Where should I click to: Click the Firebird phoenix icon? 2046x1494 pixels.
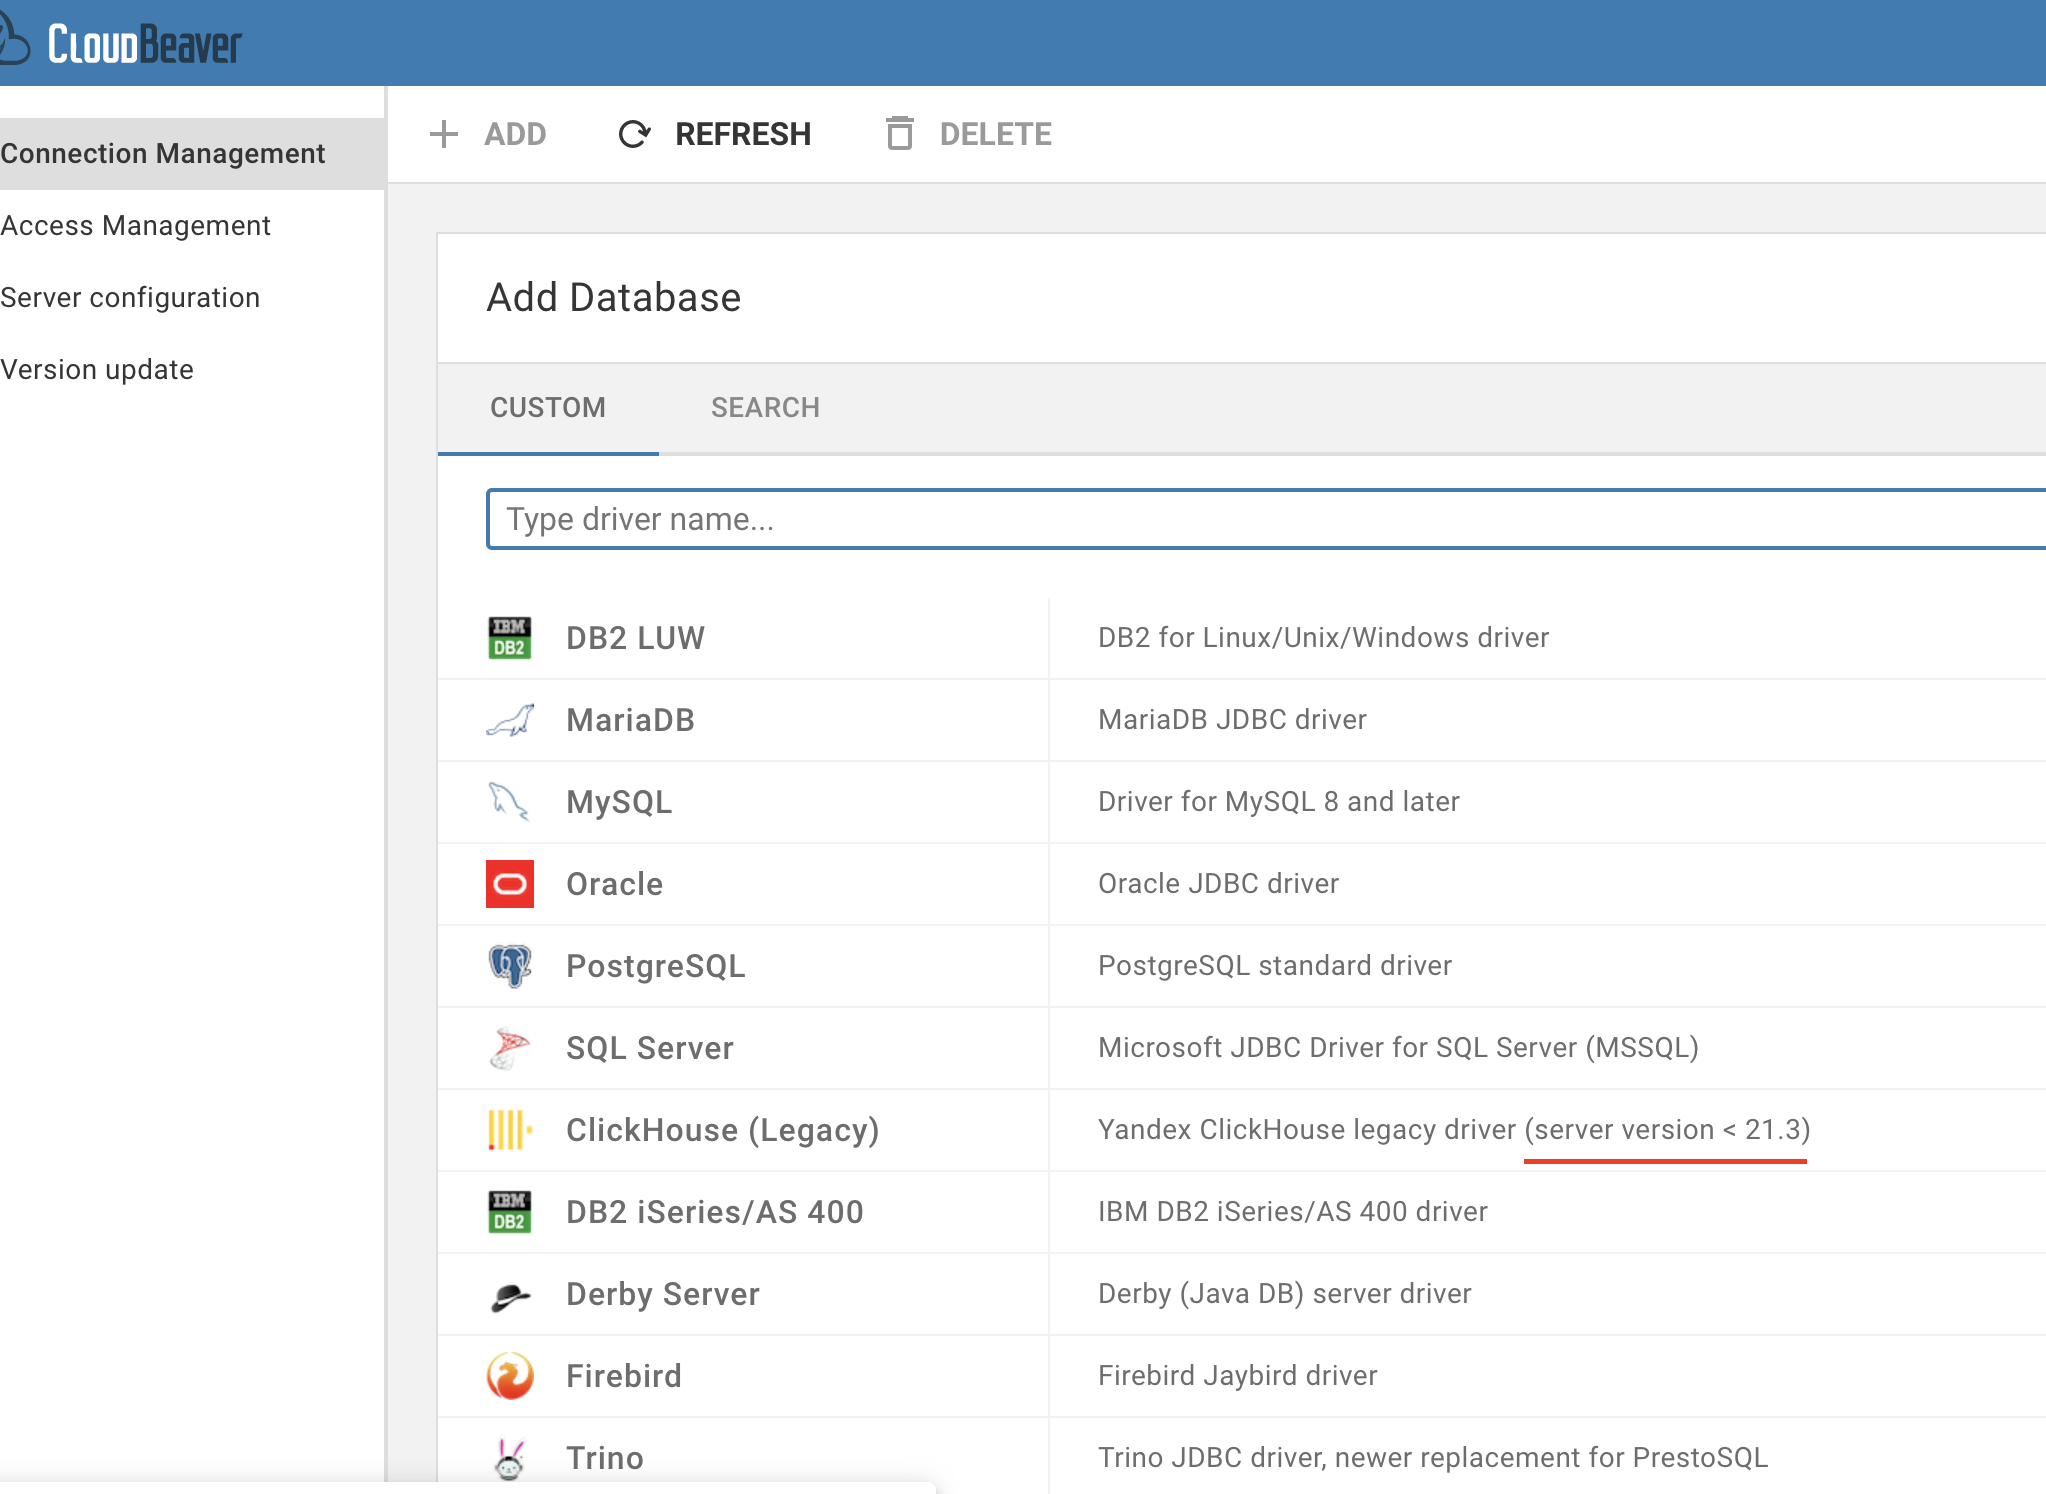point(510,1376)
